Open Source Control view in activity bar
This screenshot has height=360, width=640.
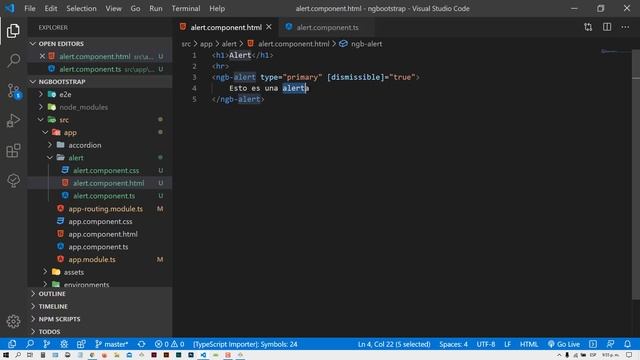pos(13,91)
